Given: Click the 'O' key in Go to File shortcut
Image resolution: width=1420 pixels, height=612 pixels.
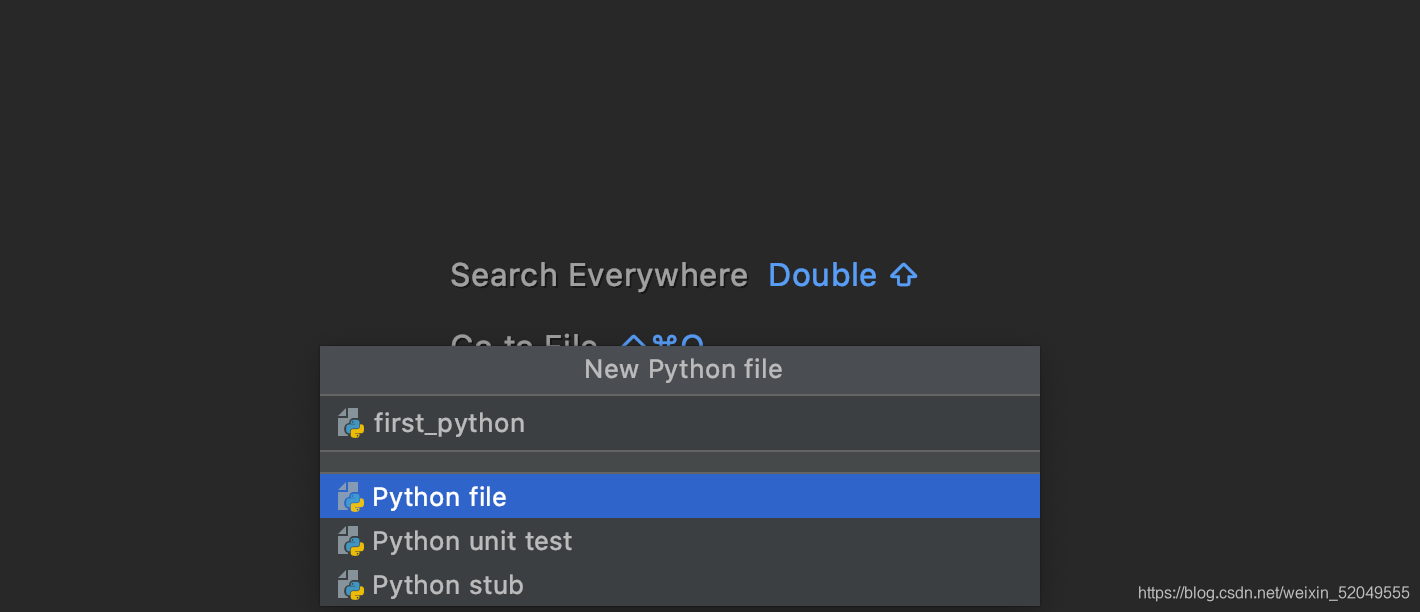Looking at the screenshot, I should [692, 342].
